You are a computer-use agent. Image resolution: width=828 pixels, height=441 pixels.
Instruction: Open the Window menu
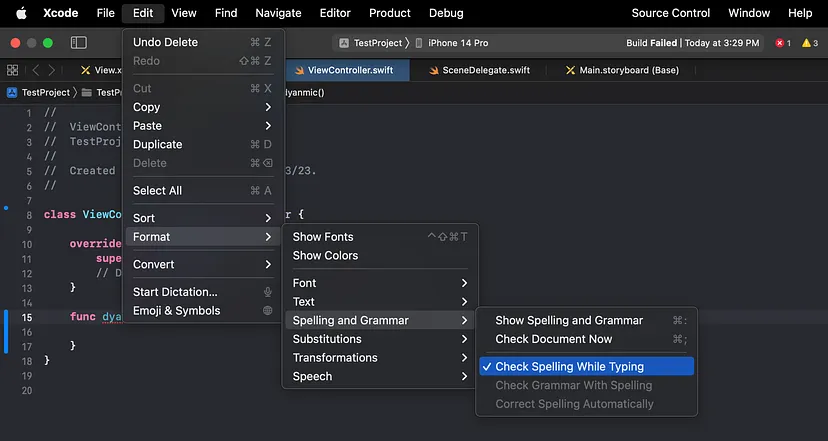point(749,13)
